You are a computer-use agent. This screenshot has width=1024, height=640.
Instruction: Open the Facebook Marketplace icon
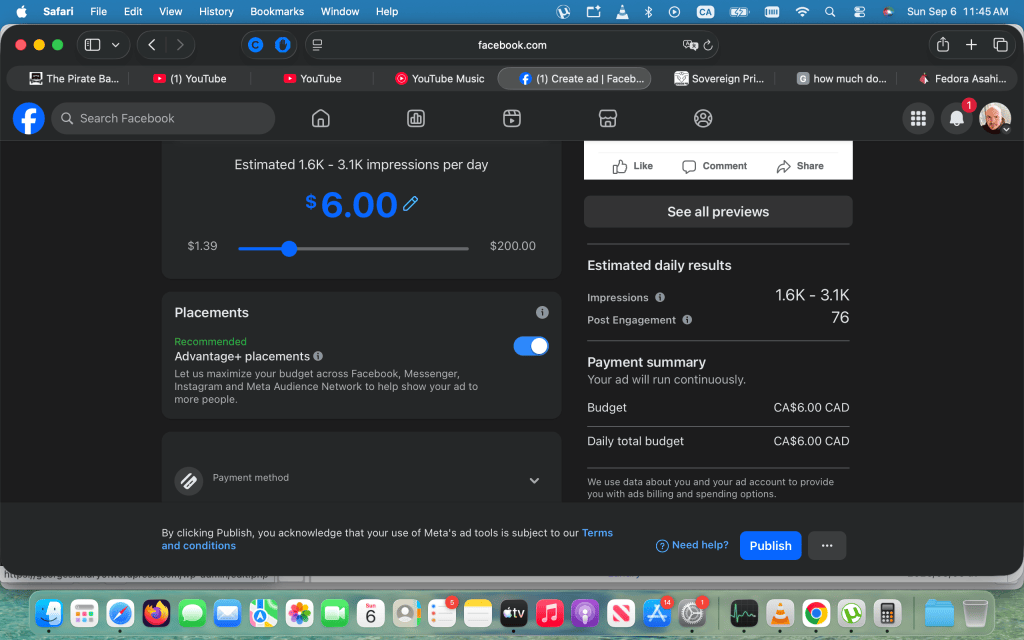coord(607,118)
